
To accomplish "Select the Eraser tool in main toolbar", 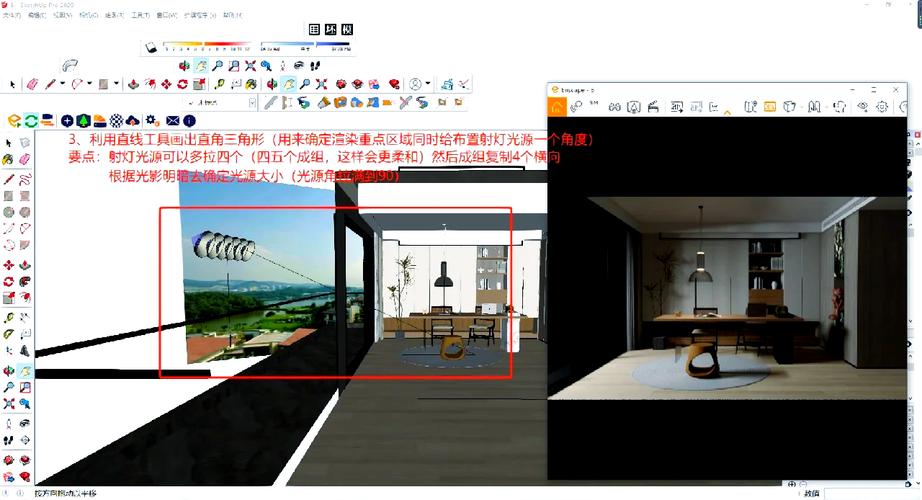I will click(32, 85).
